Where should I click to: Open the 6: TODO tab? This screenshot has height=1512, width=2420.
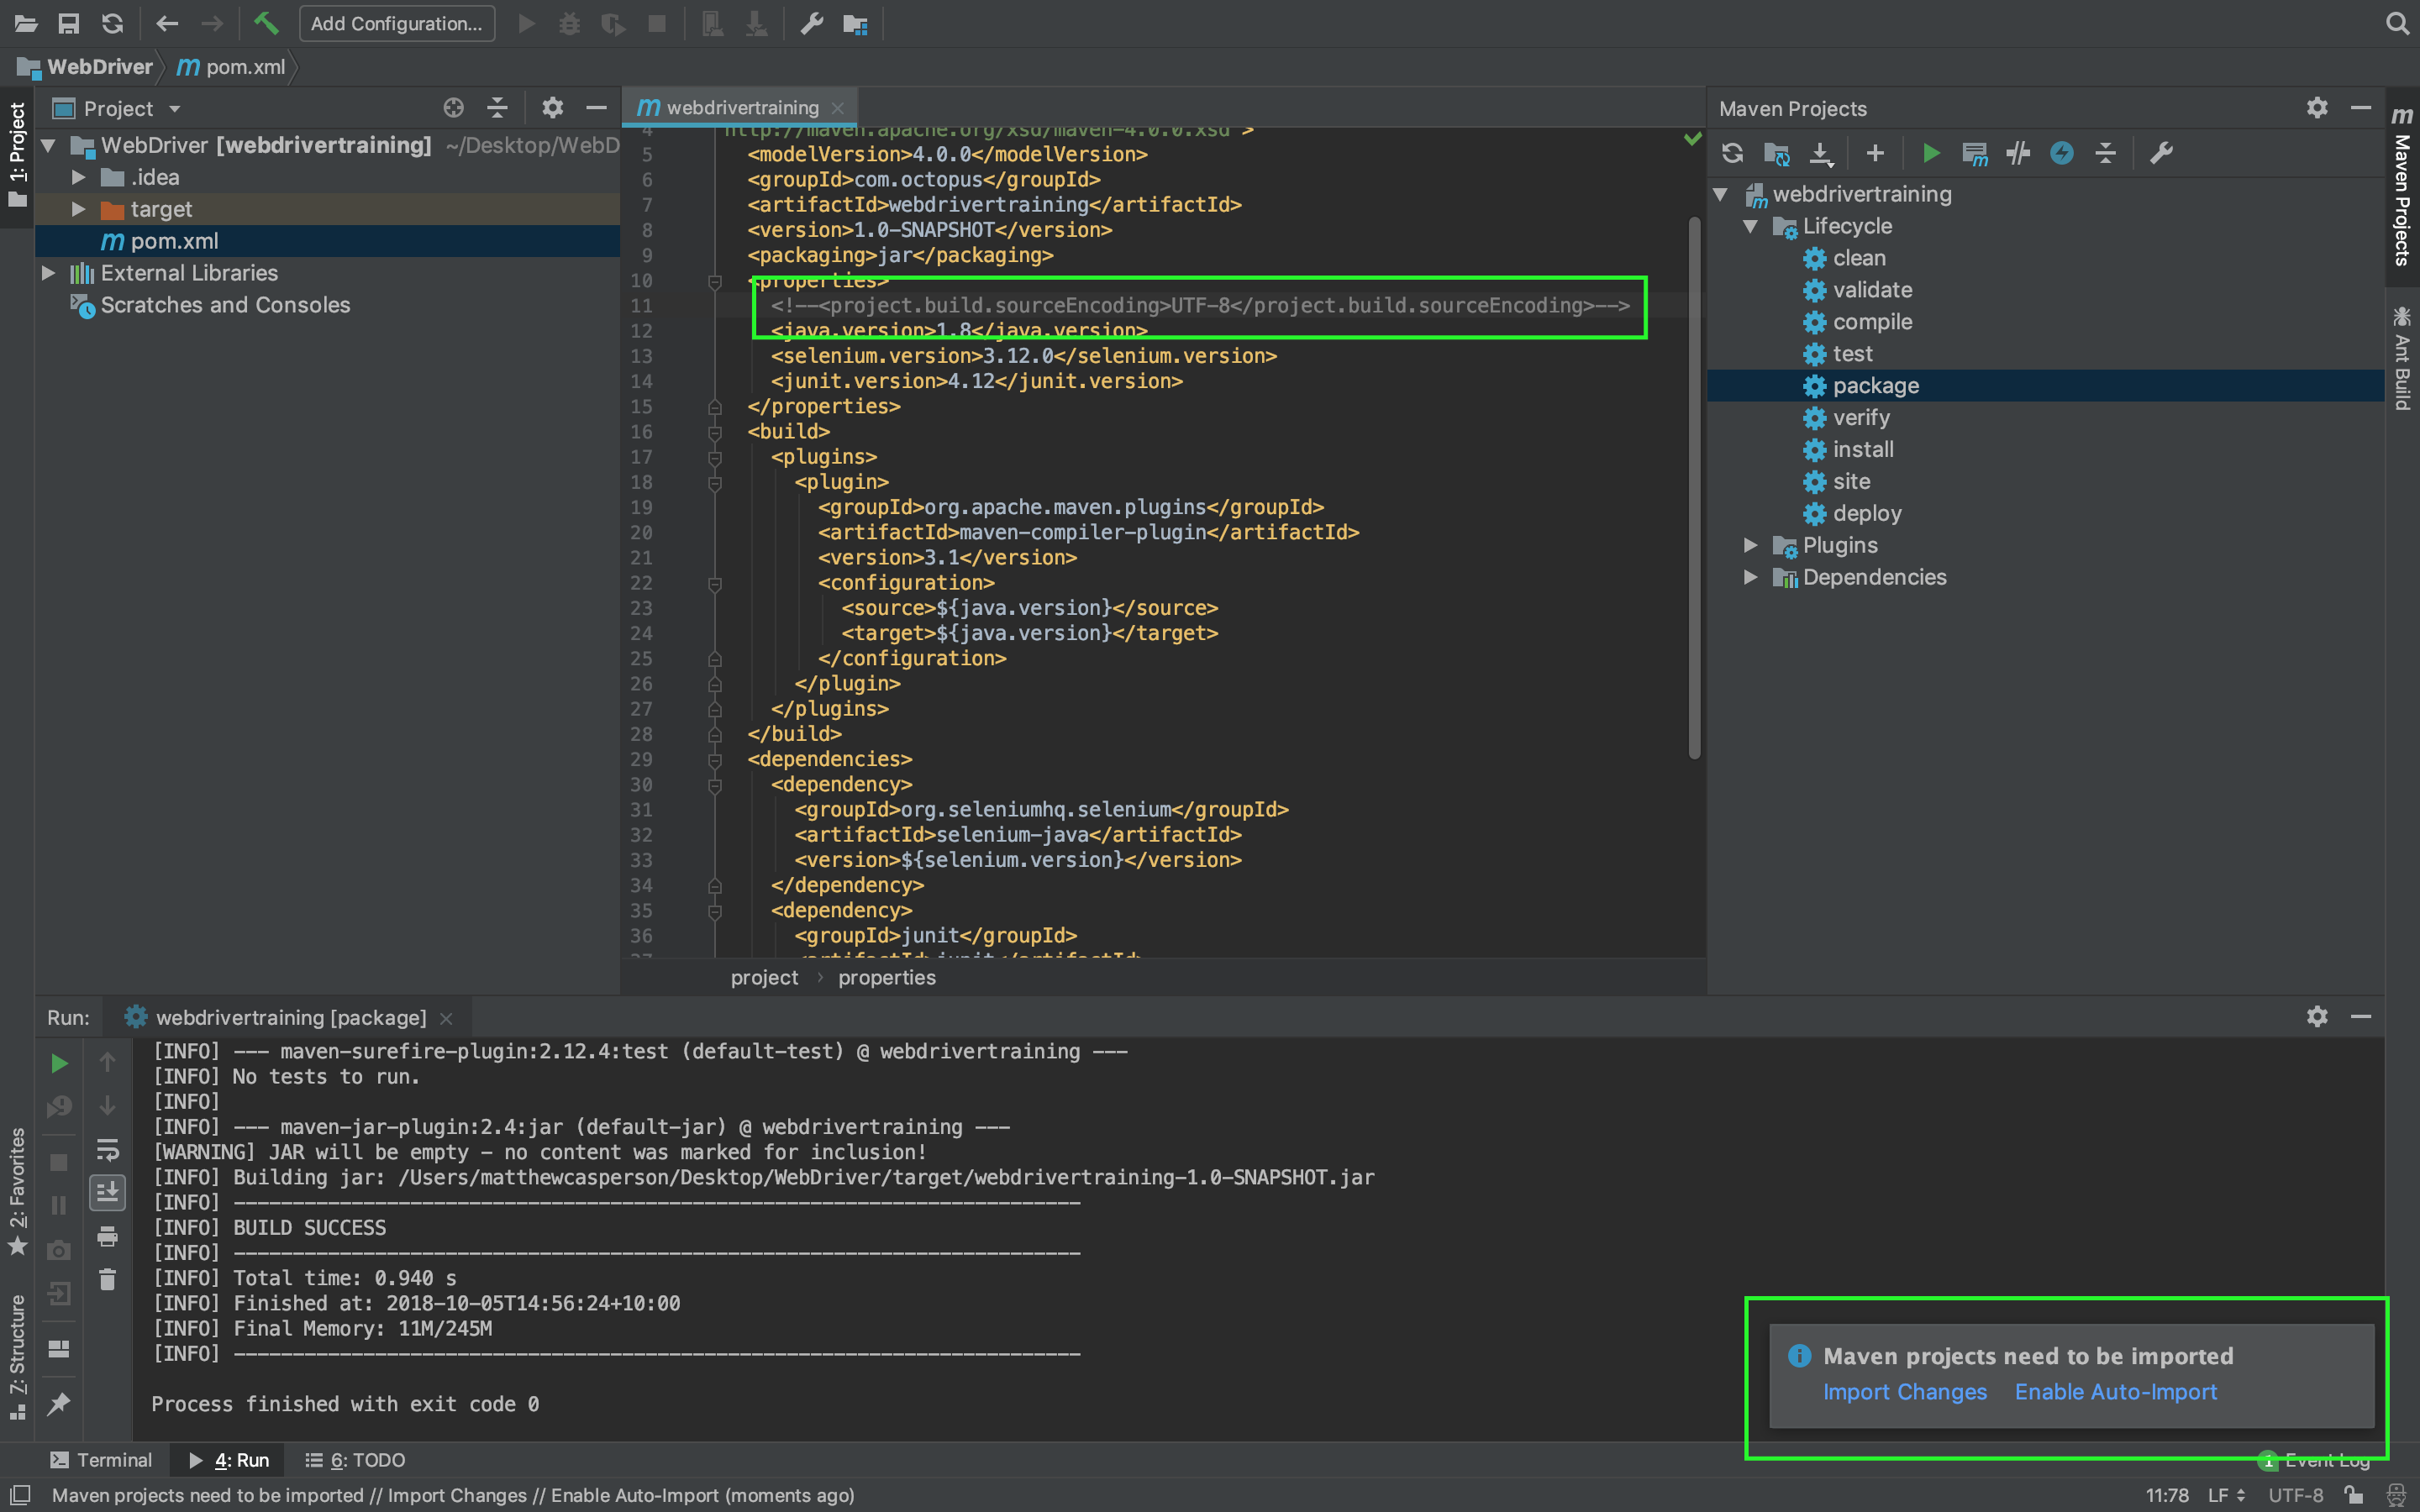[x=355, y=1460]
